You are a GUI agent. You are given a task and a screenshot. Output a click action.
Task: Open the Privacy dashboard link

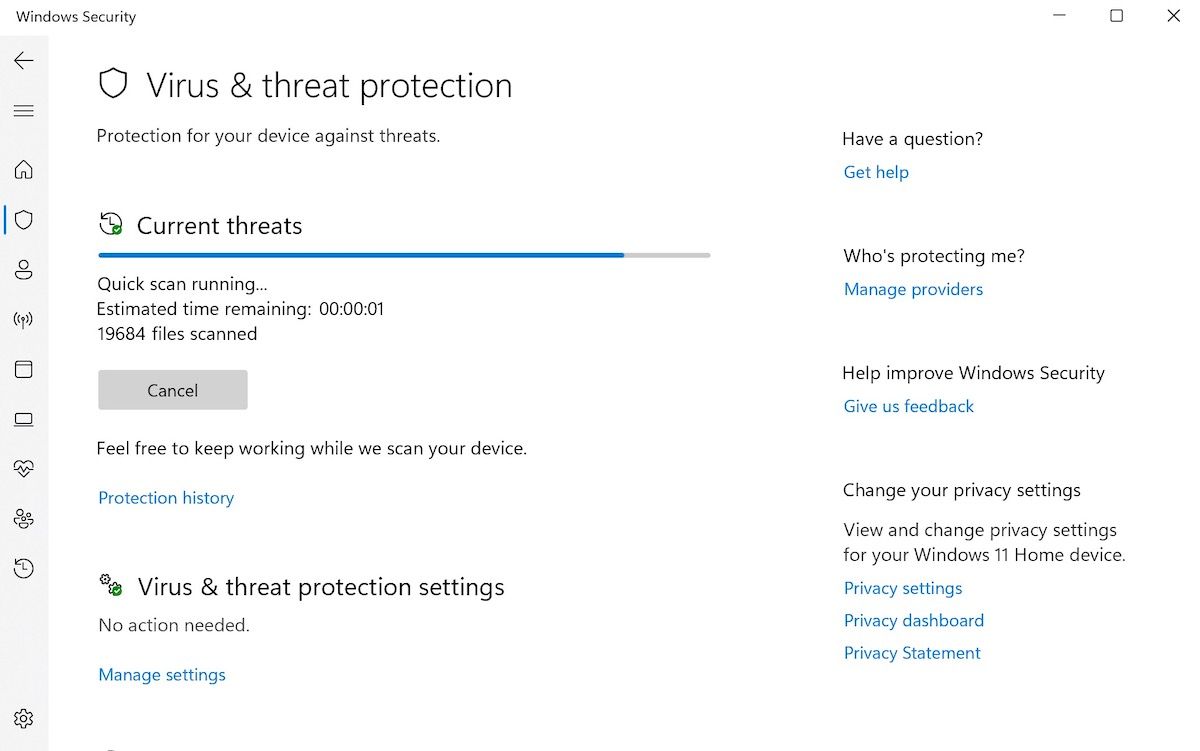pos(913,620)
